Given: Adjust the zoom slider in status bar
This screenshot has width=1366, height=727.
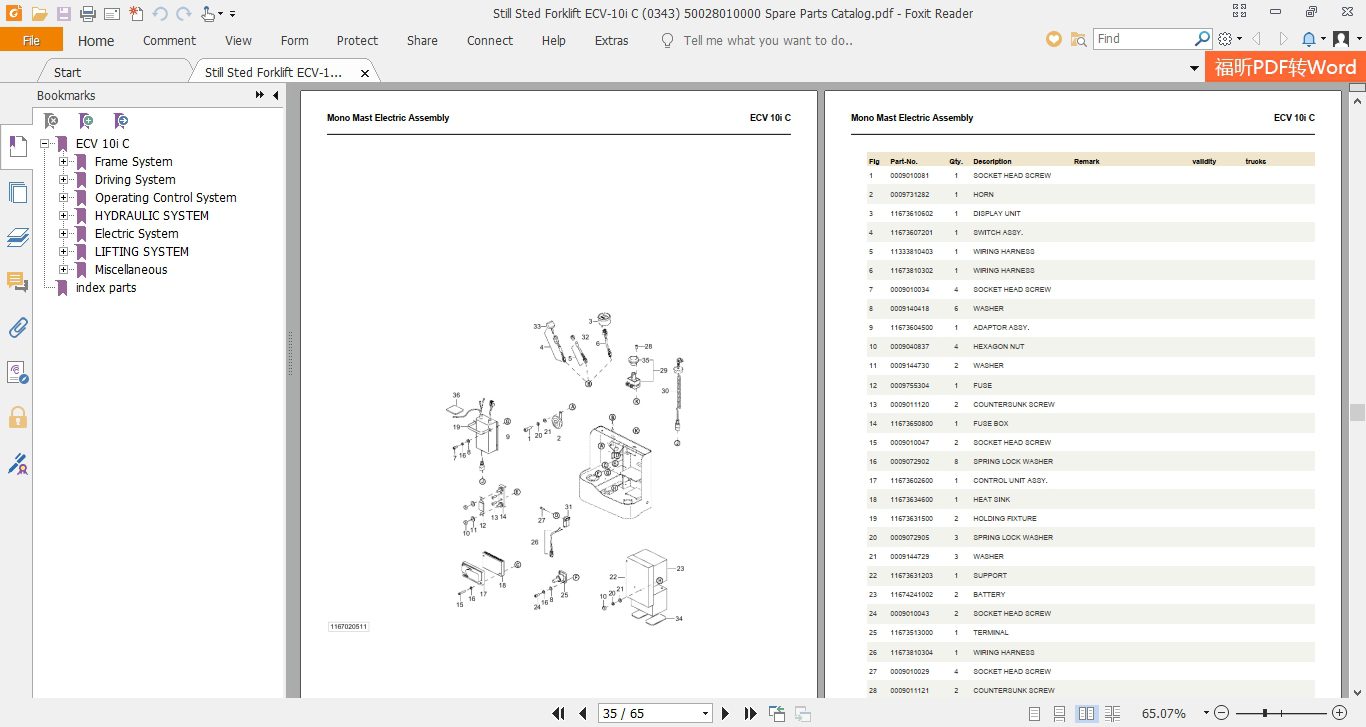Looking at the screenshot, I should [1266, 713].
